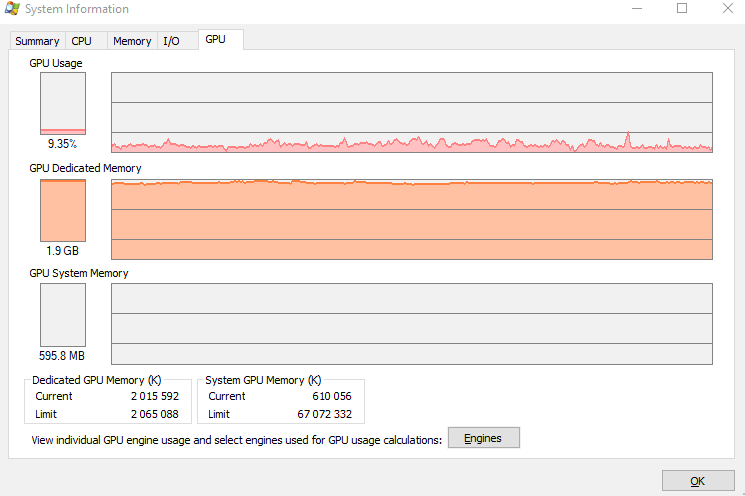Go to the I/O tab
The width and height of the screenshot is (745, 496).
coord(171,41)
